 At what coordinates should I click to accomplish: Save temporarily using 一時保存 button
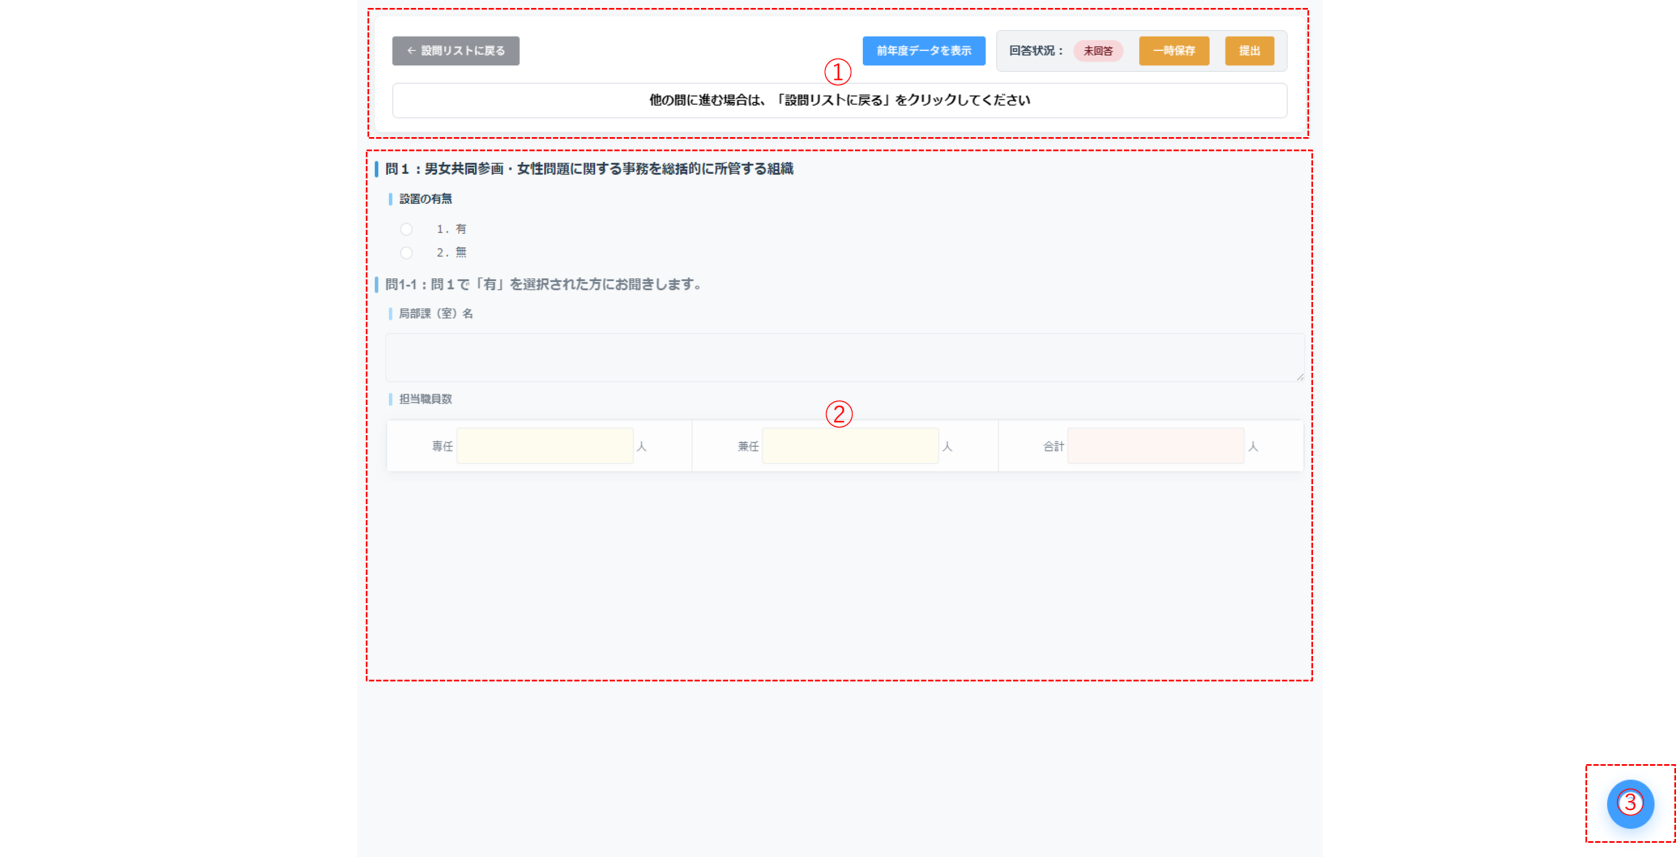(1174, 51)
